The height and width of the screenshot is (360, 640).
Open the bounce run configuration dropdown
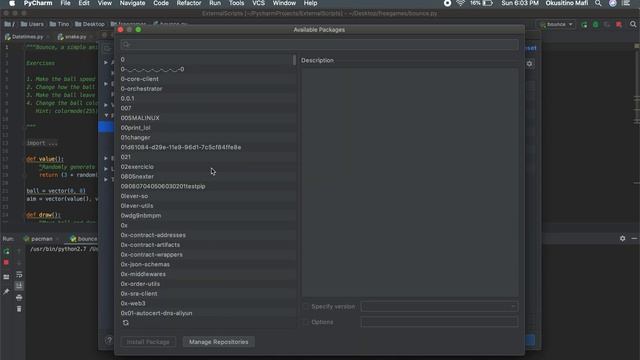[x=556, y=24]
